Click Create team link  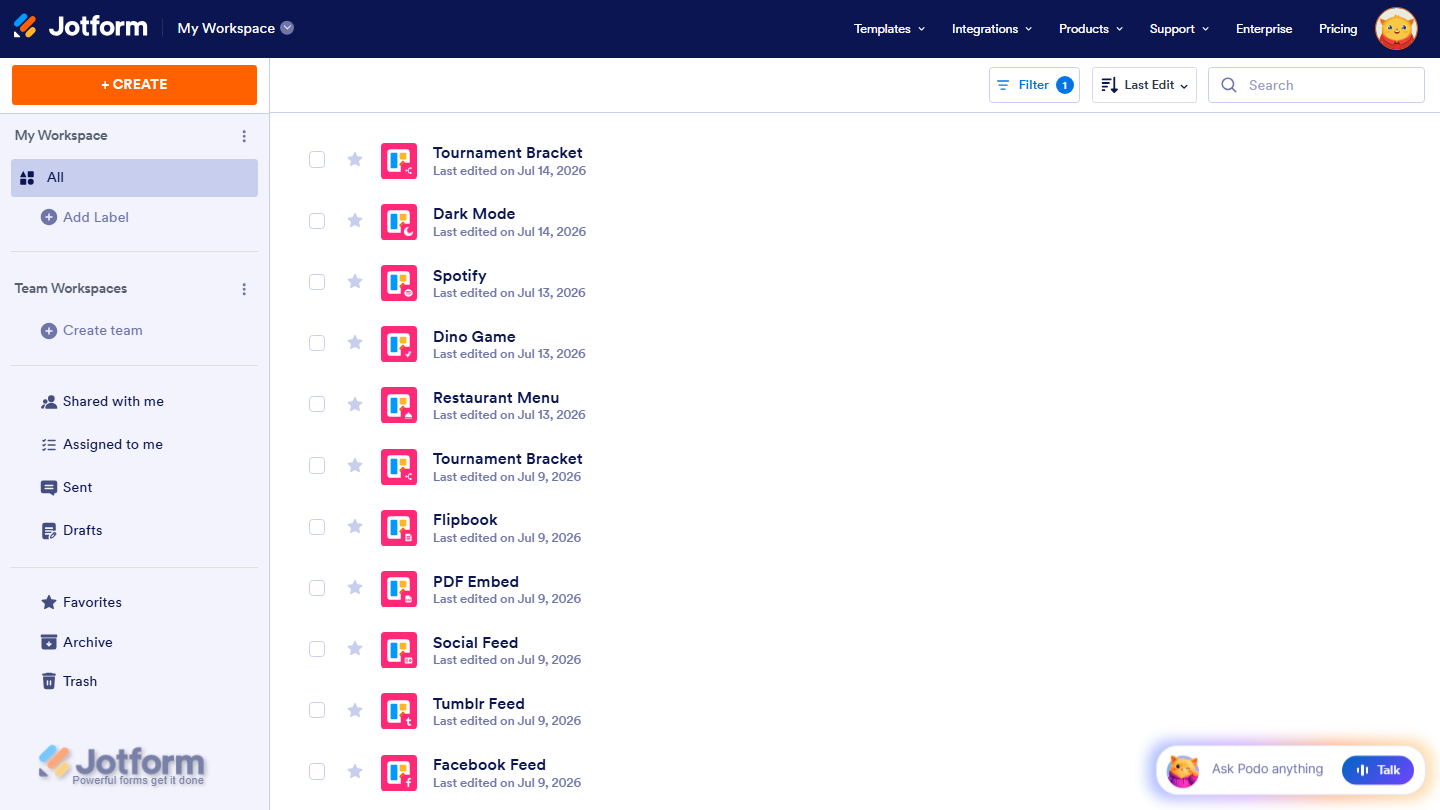point(92,331)
